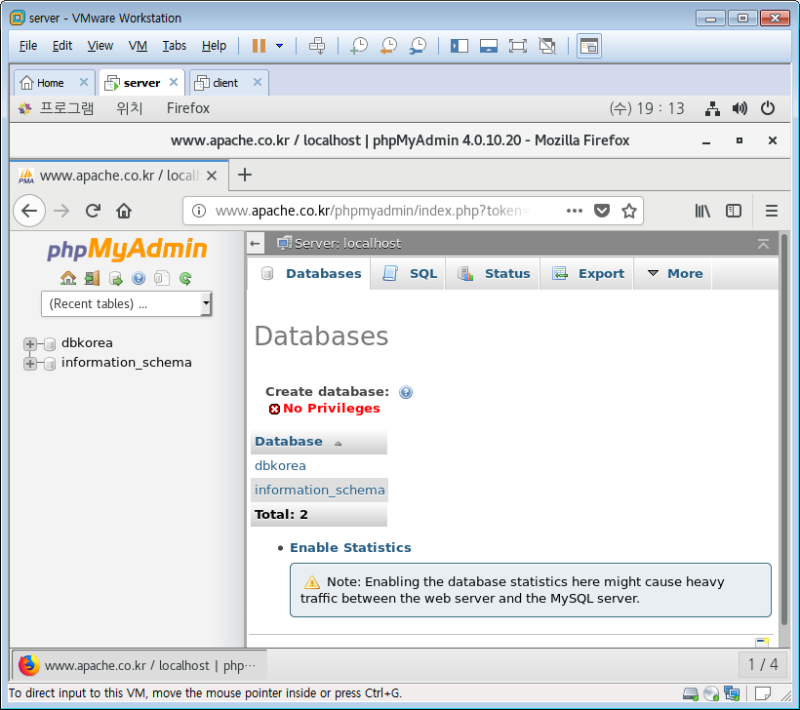800x710 pixels.
Task: Toggle the VMware library sidebar view icon
Action: pos(459,46)
